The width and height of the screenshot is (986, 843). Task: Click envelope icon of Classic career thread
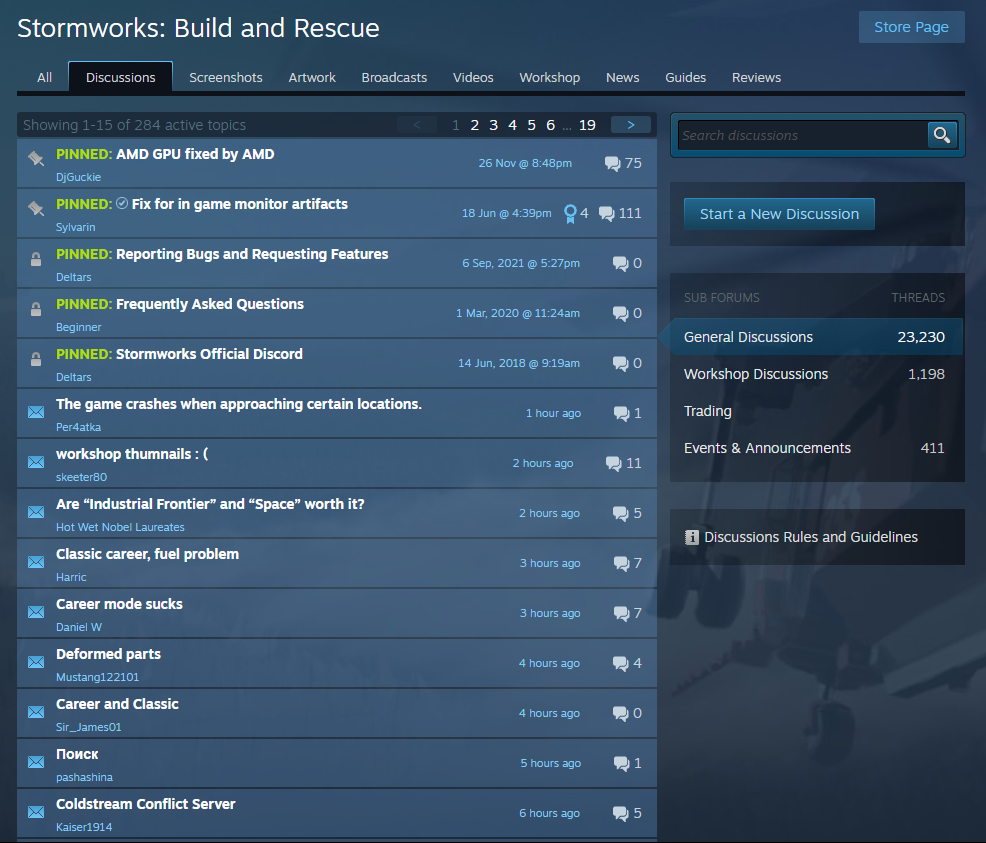(x=36, y=562)
